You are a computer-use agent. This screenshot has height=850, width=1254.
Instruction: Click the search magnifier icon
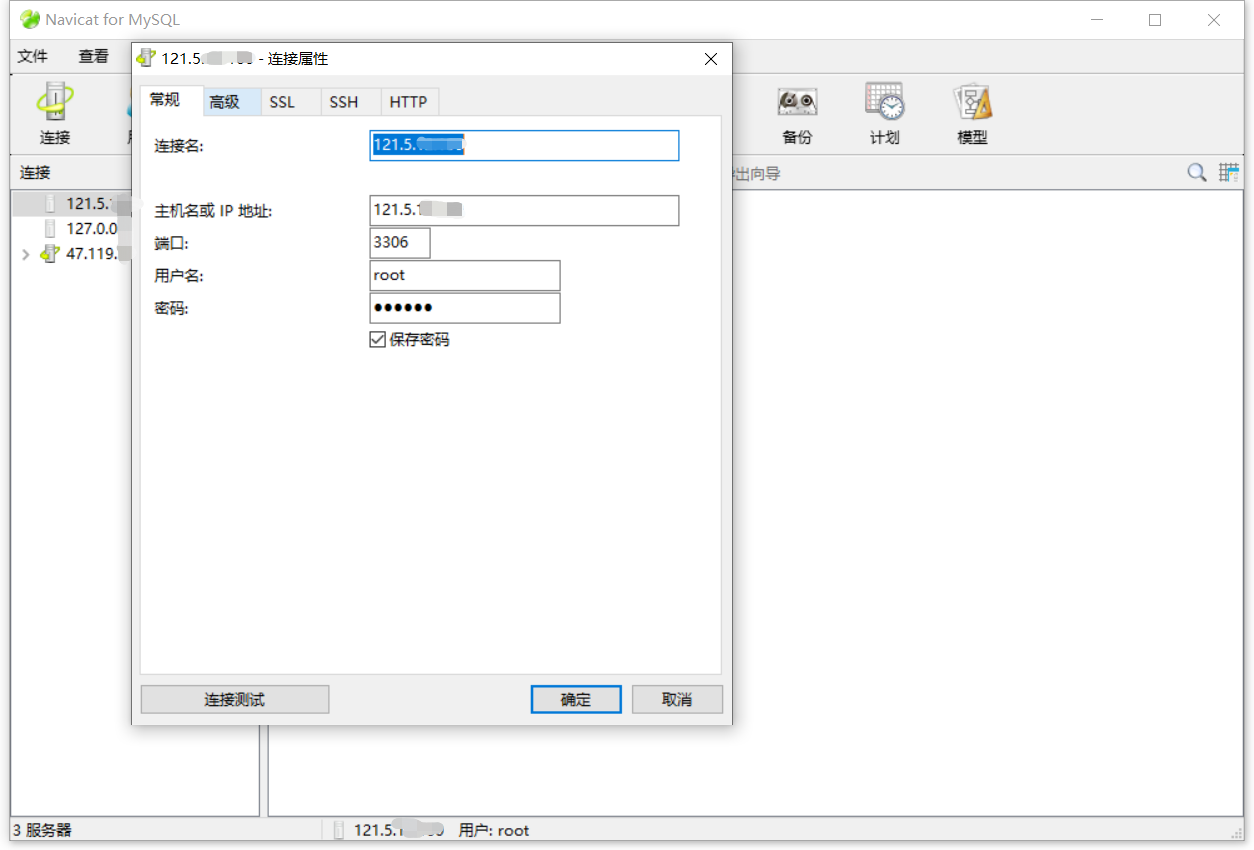click(1196, 173)
